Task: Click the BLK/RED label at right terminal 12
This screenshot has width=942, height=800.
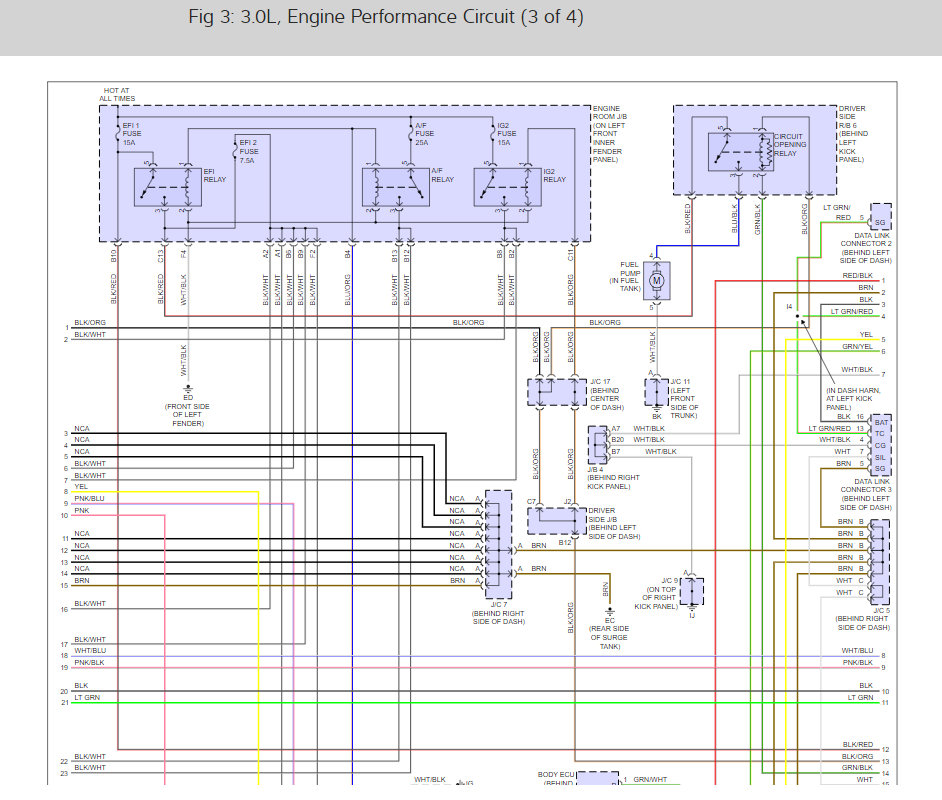Action: pos(857,744)
